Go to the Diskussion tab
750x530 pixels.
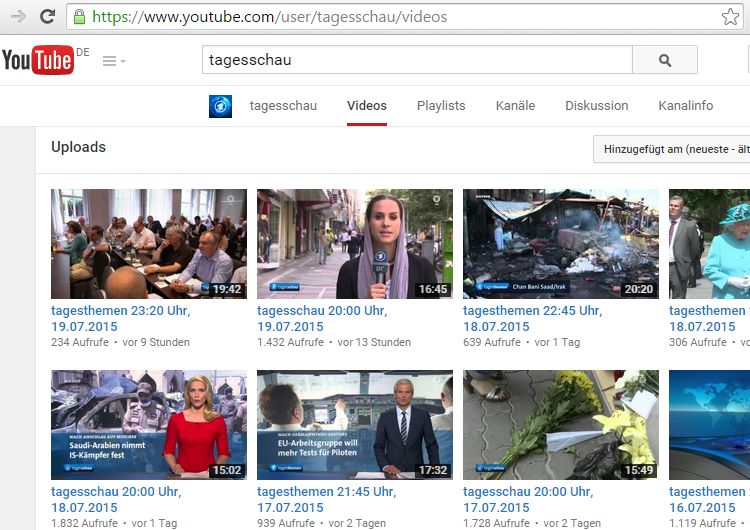(596, 106)
